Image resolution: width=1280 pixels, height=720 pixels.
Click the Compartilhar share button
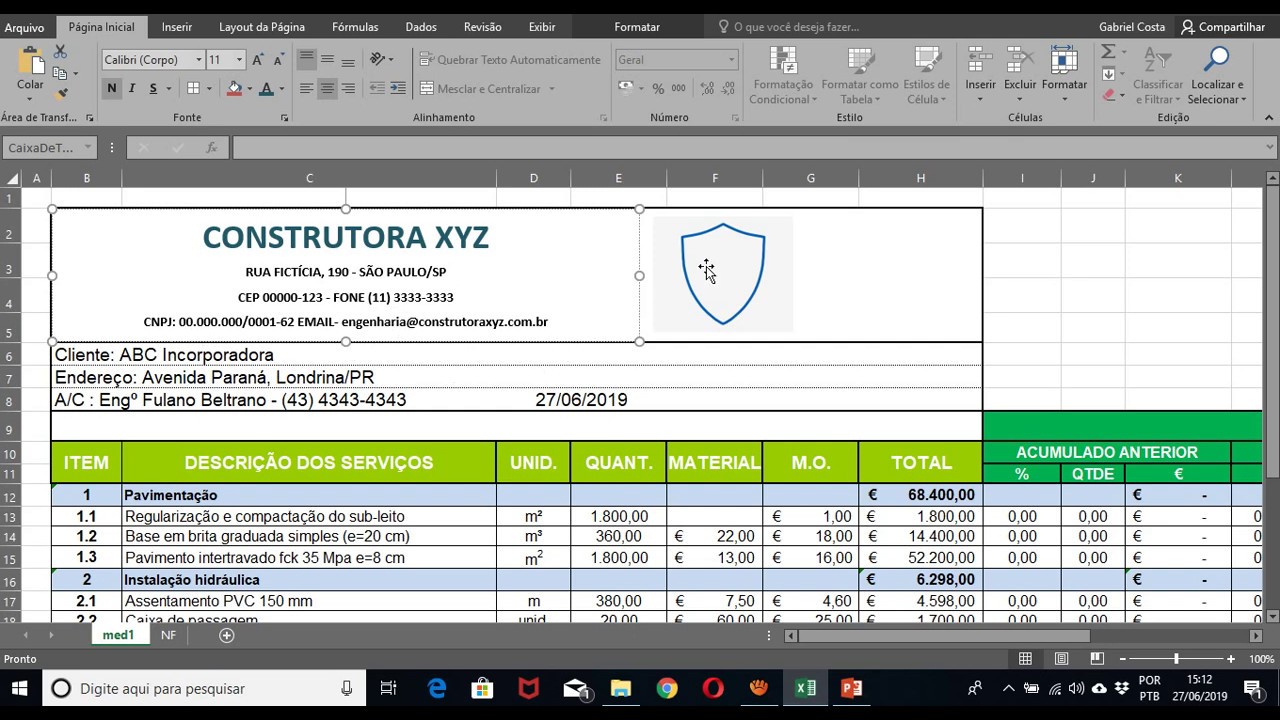1223,27
